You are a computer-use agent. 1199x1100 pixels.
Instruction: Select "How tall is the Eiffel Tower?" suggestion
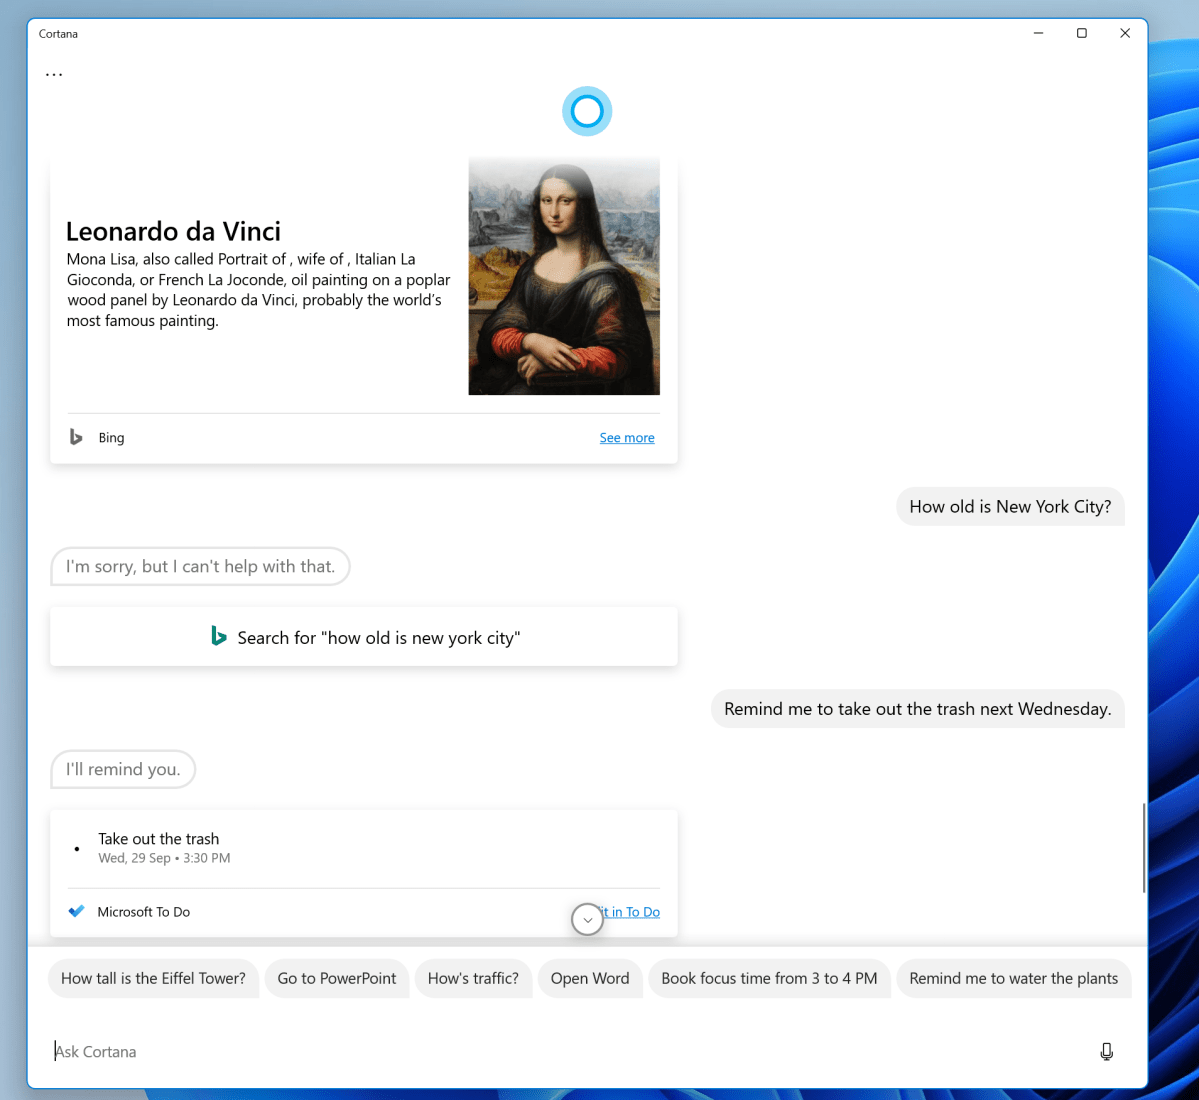point(153,978)
